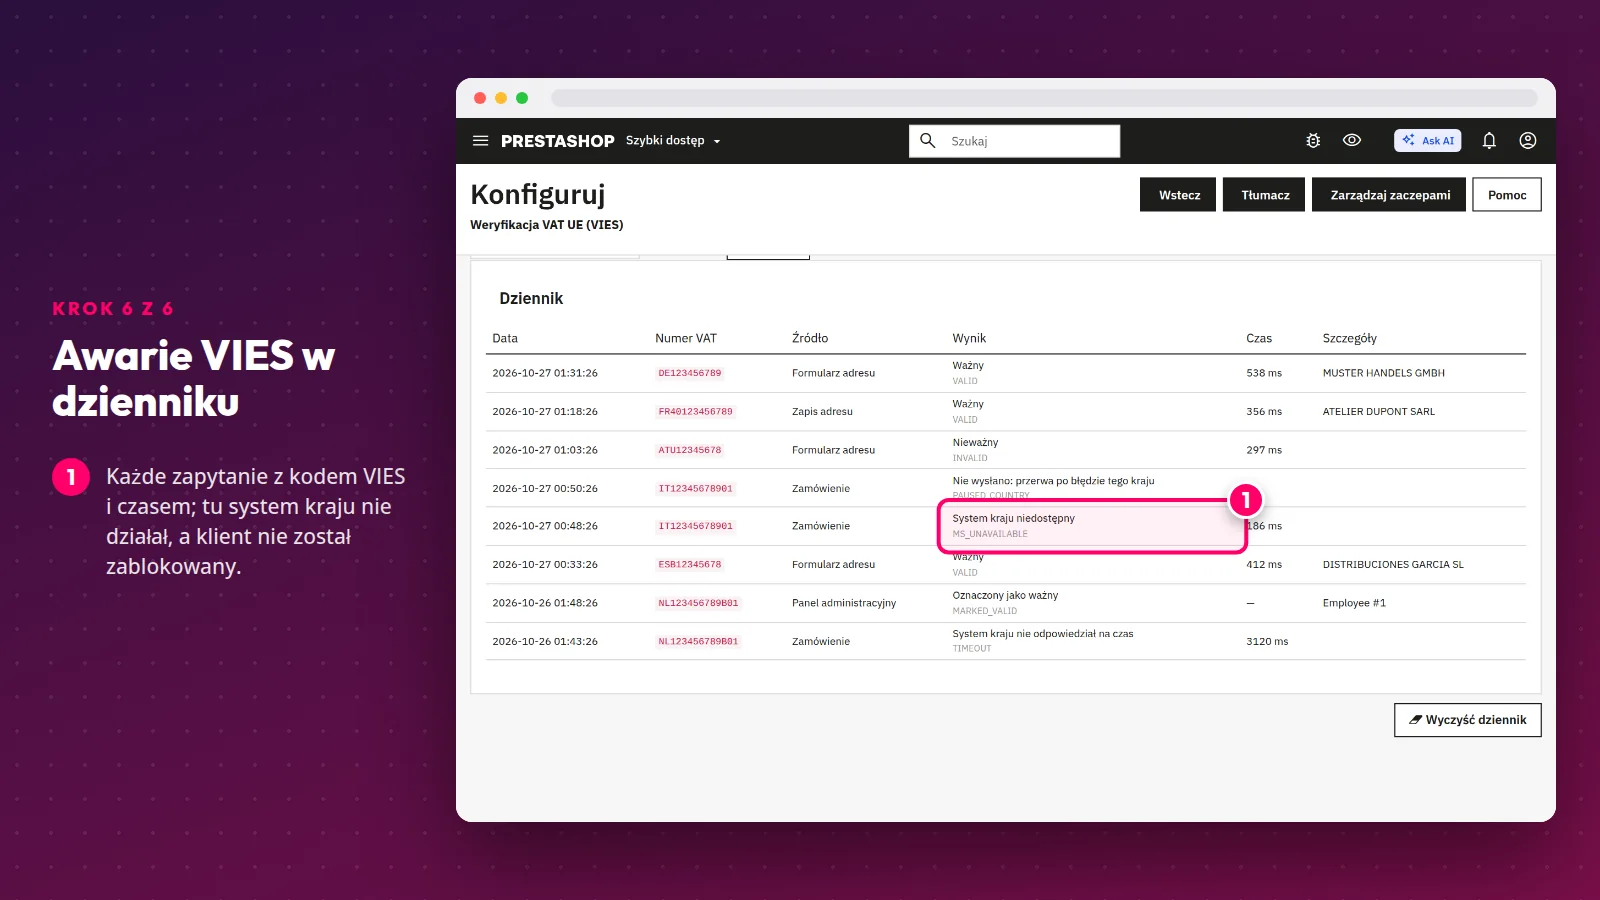Click ATELIER DUPONT SARL details
Image resolution: width=1600 pixels, height=900 pixels.
tap(1379, 412)
